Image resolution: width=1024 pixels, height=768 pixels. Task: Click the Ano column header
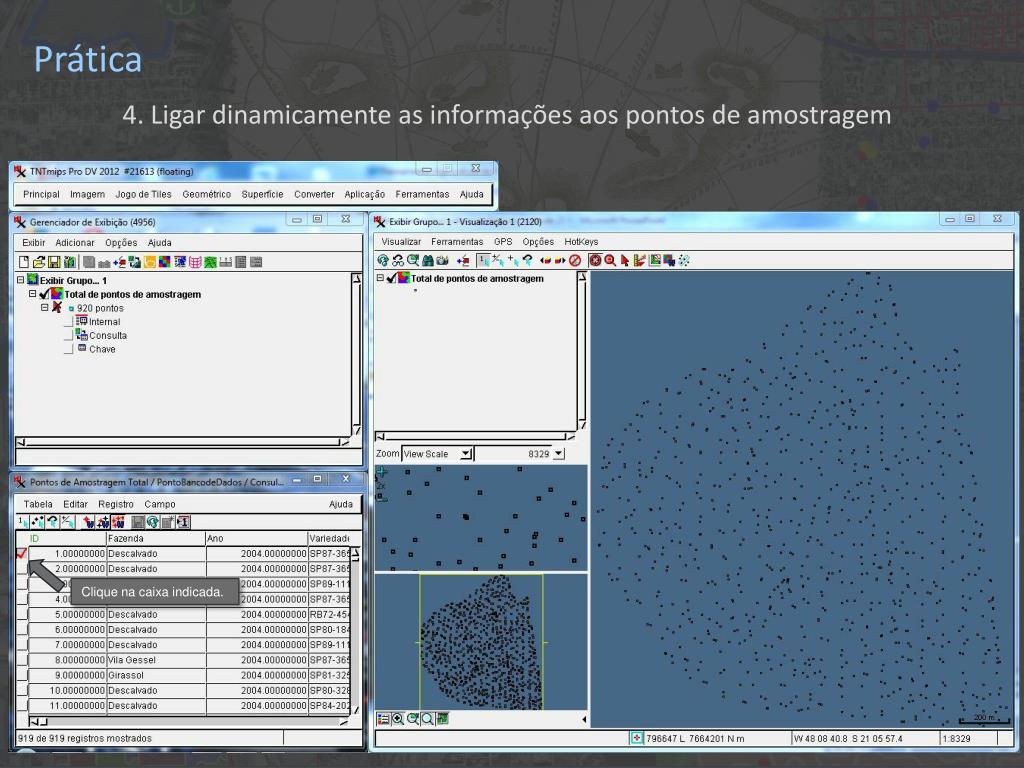[257, 539]
